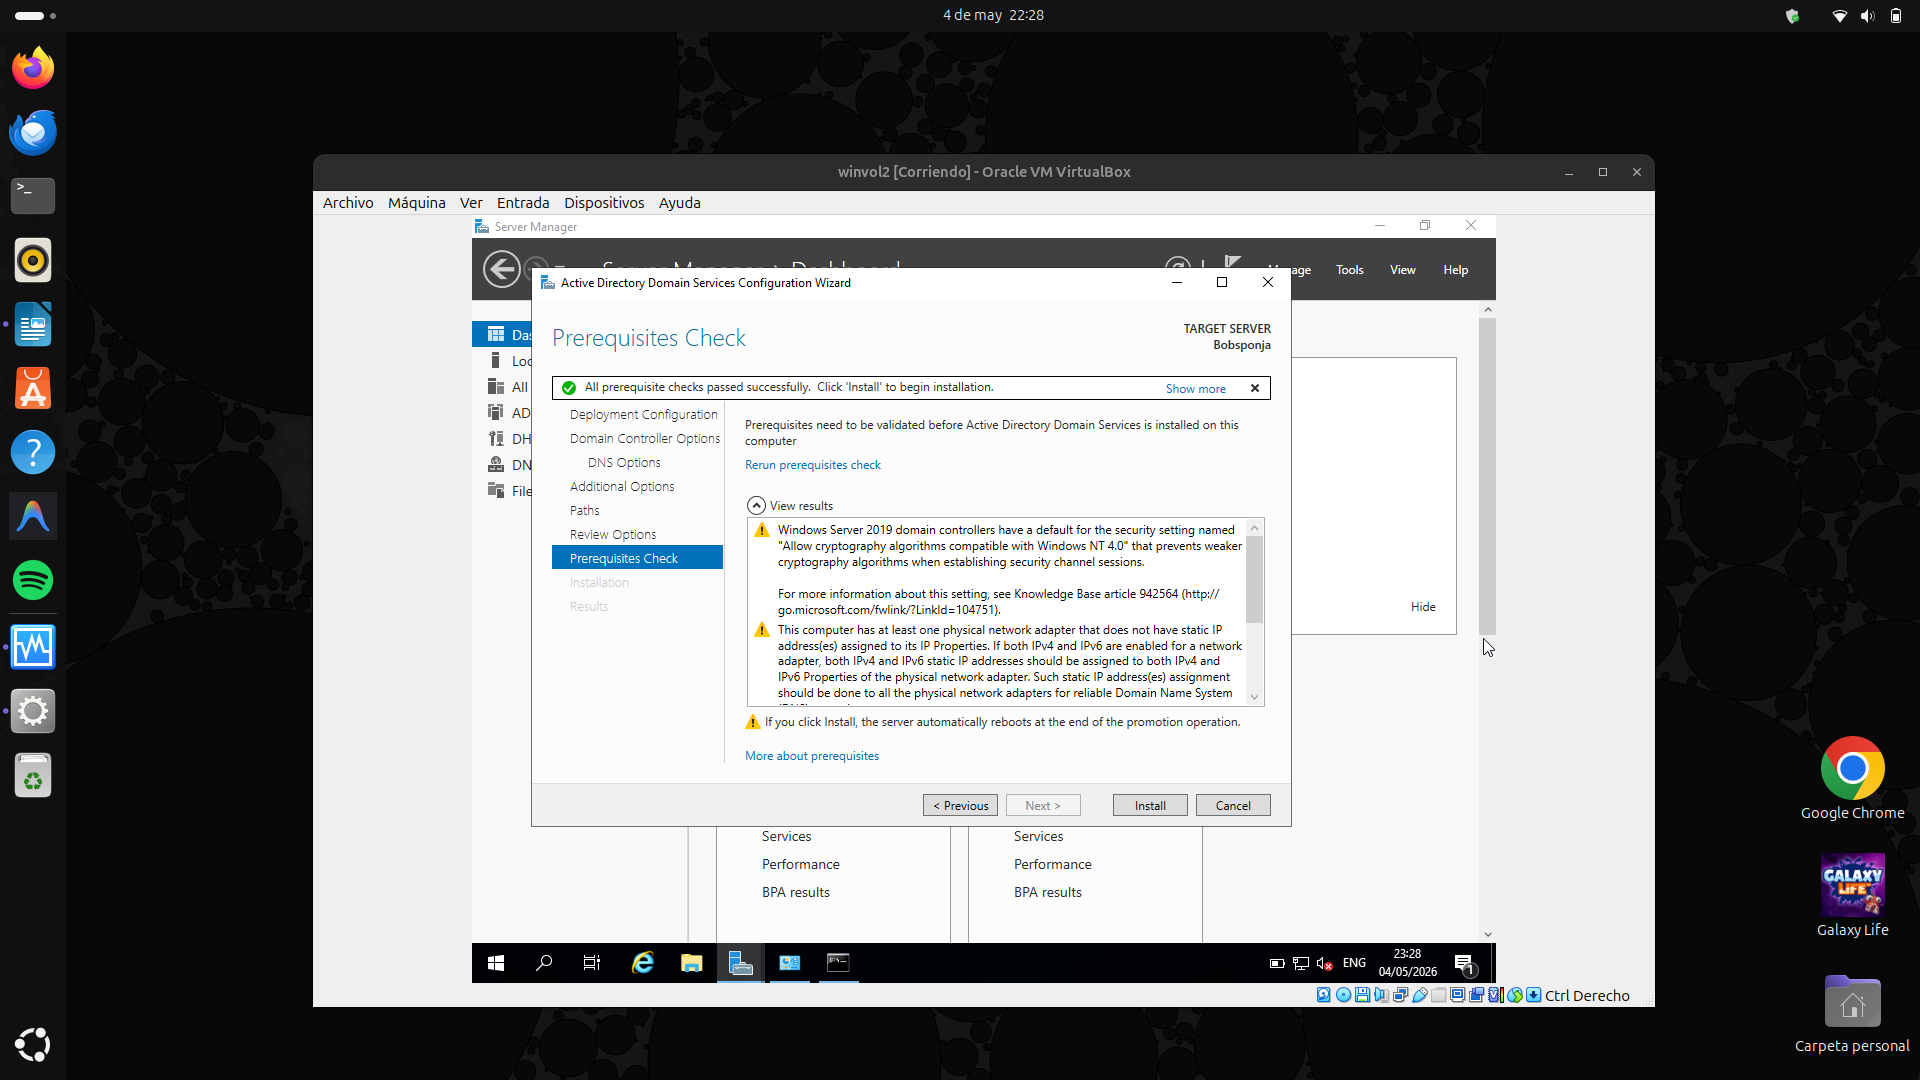
Task: Open Ubuntu volume indicator in top bar
Action: pyautogui.click(x=1867, y=15)
